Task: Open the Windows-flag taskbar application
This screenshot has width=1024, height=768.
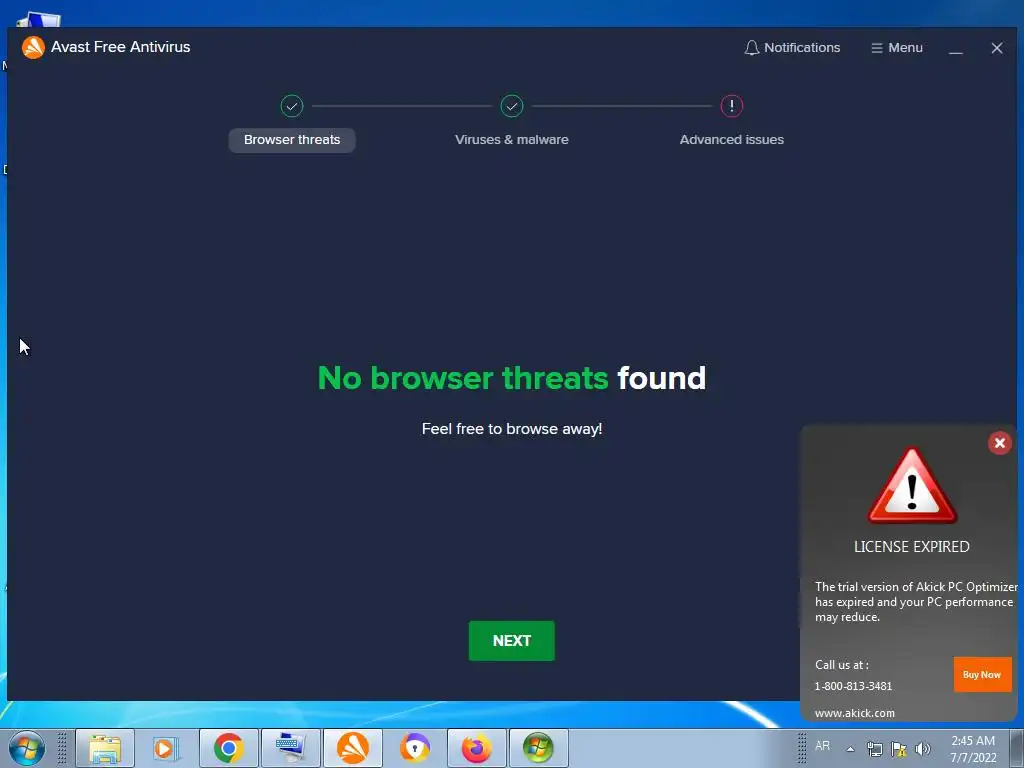Action: pyautogui.click(x=539, y=748)
